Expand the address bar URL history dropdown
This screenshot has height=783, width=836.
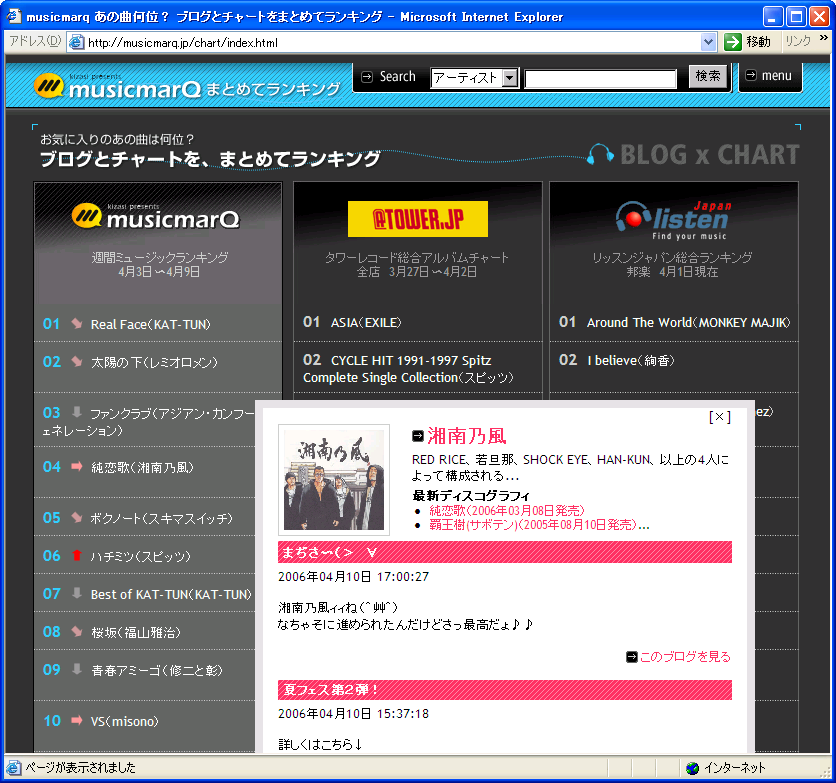[709, 42]
